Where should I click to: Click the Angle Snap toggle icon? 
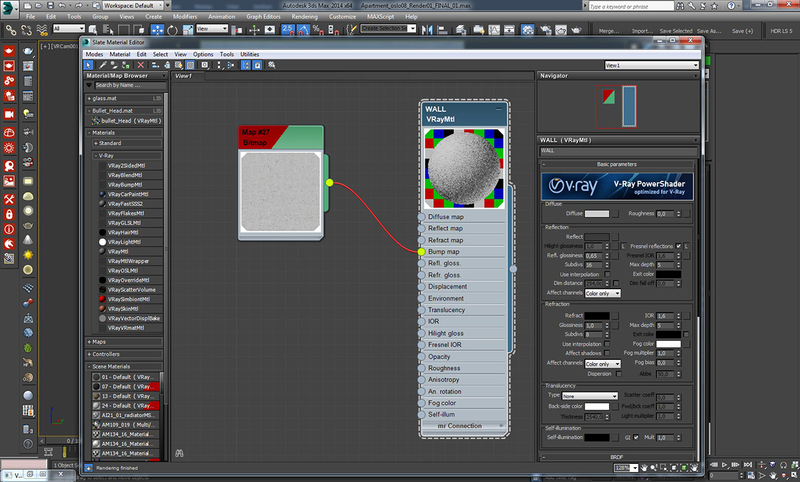pyautogui.click(x=303, y=30)
